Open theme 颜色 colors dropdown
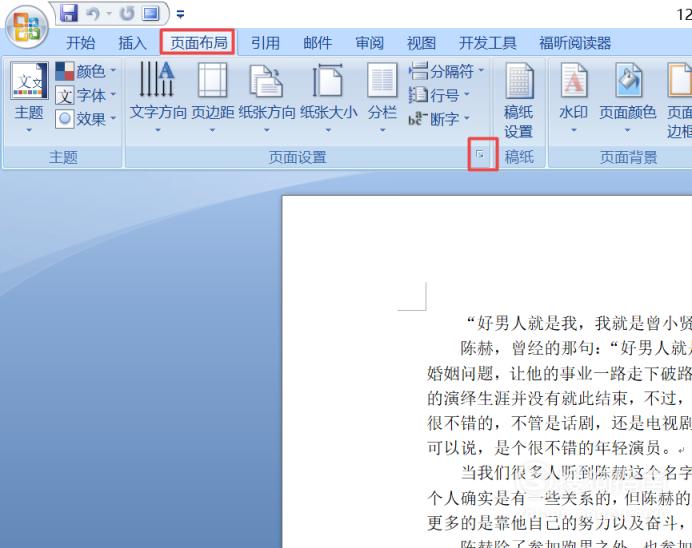 coord(86,71)
